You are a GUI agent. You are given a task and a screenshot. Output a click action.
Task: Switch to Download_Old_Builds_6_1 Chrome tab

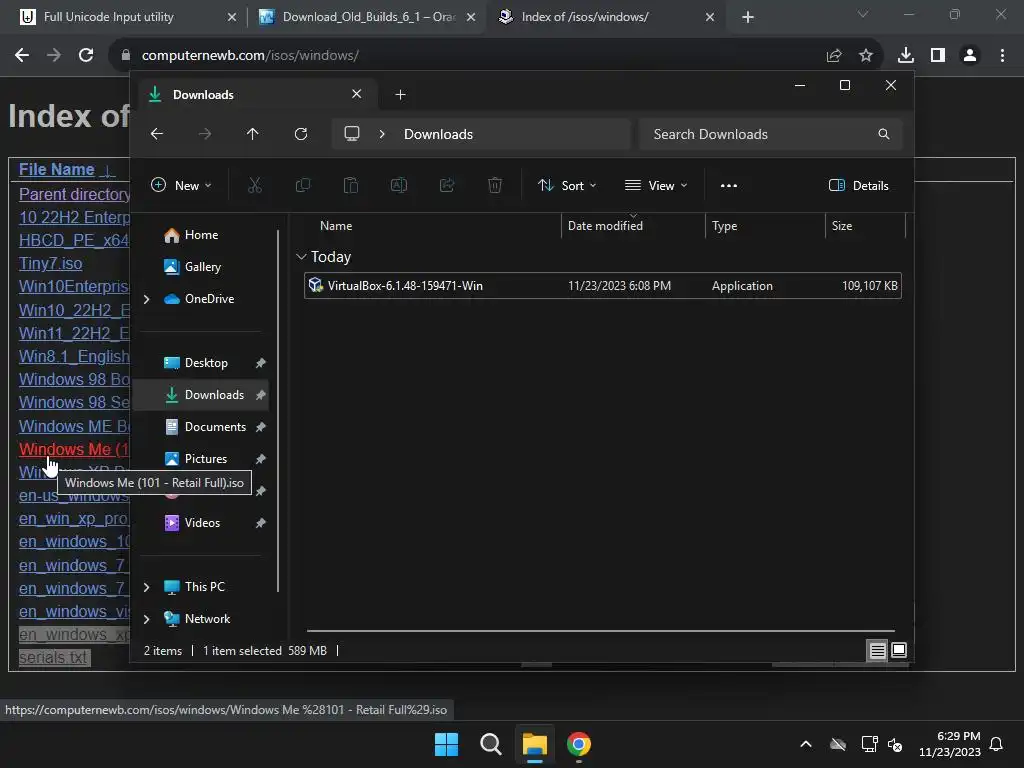click(x=367, y=17)
